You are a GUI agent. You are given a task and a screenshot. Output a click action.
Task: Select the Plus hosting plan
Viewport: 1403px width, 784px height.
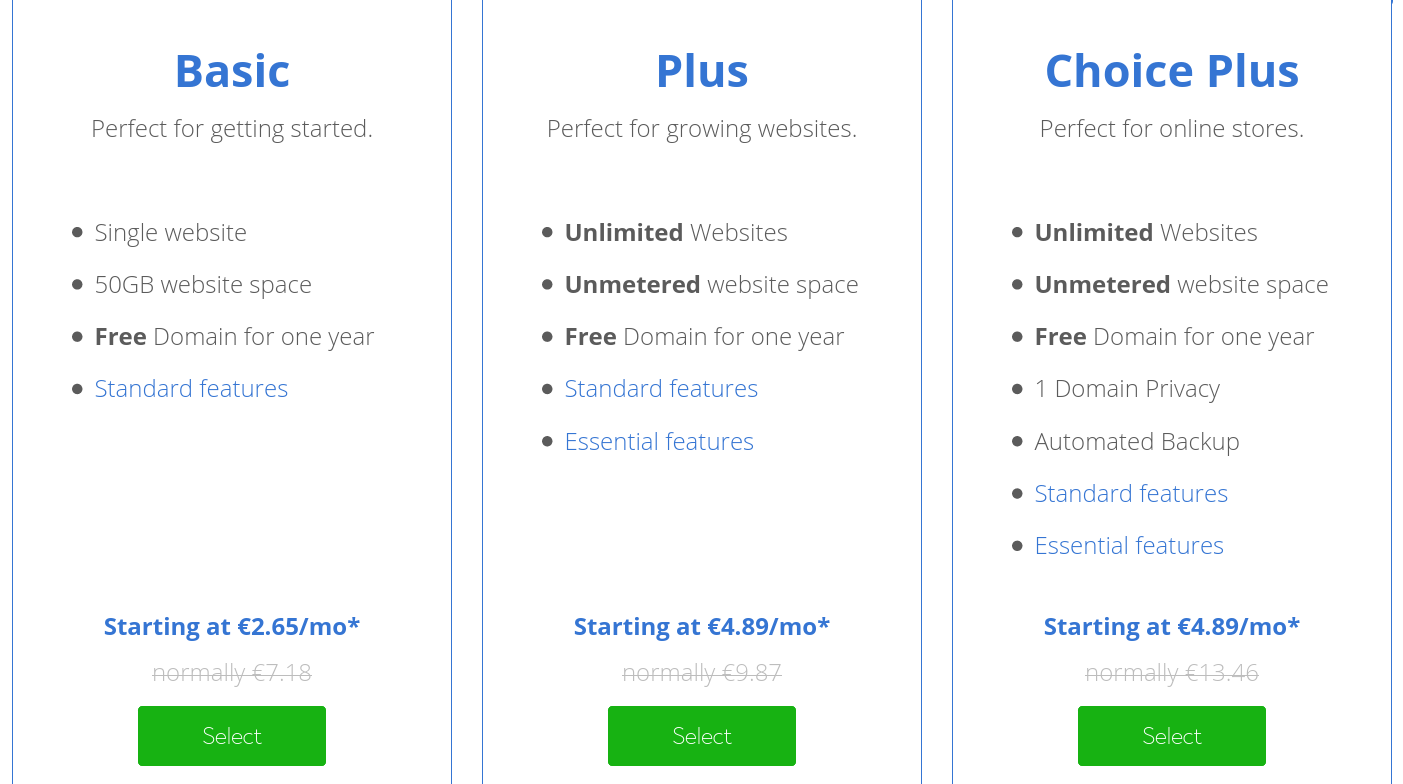click(702, 736)
